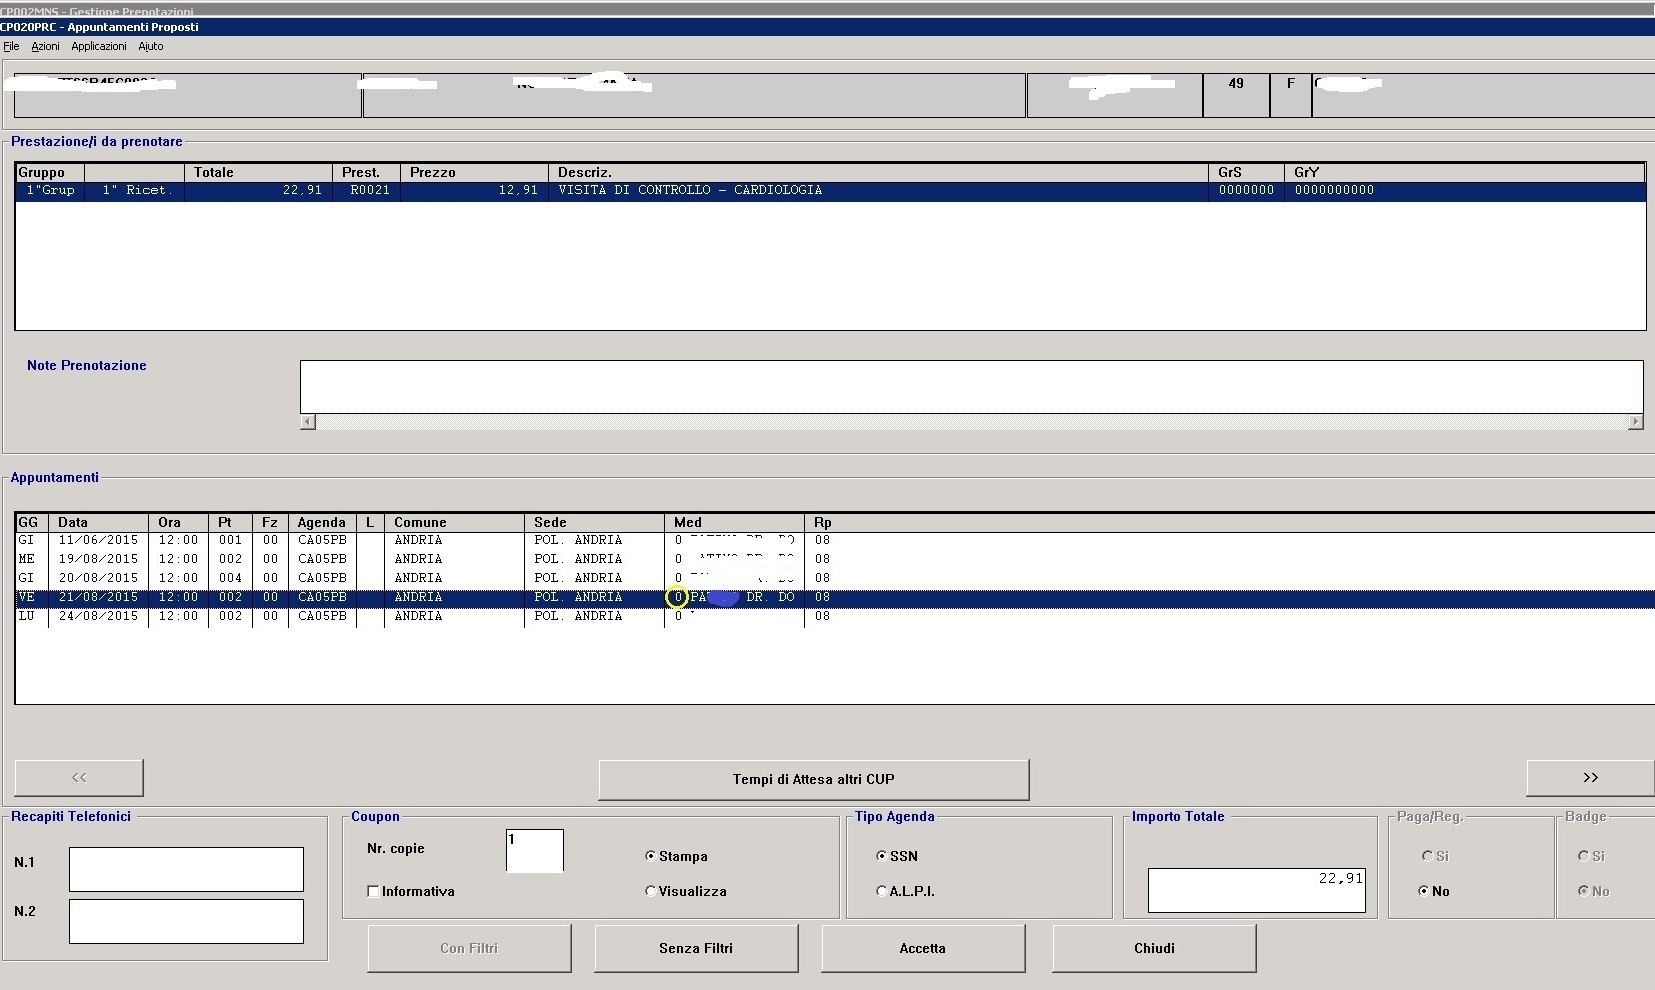The image size is (1655, 990).
Task: Click the previous page '<<' button
Action: (x=79, y=778)
